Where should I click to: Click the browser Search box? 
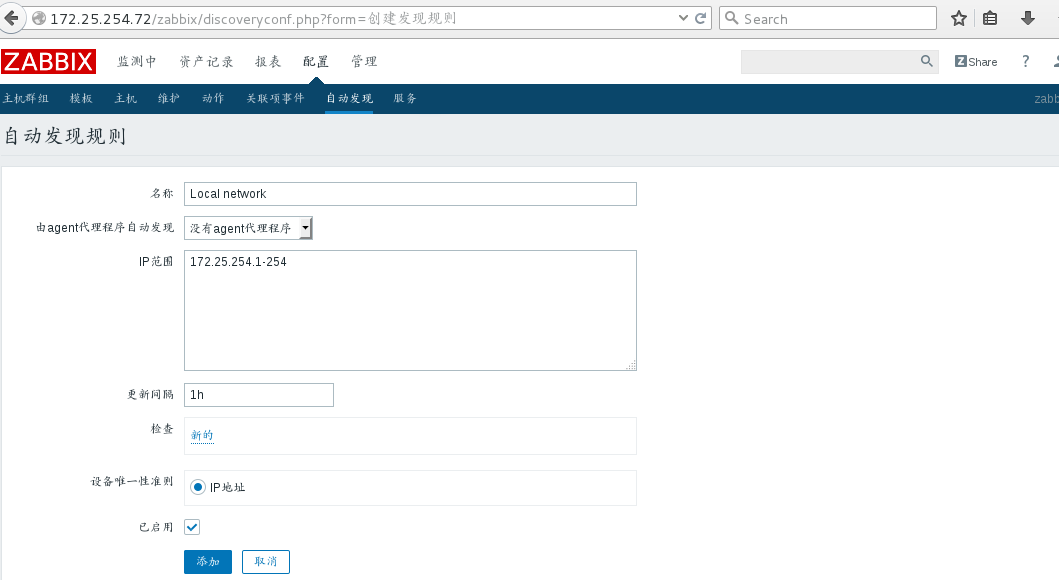pyautogui.click(x=828, y=18)
